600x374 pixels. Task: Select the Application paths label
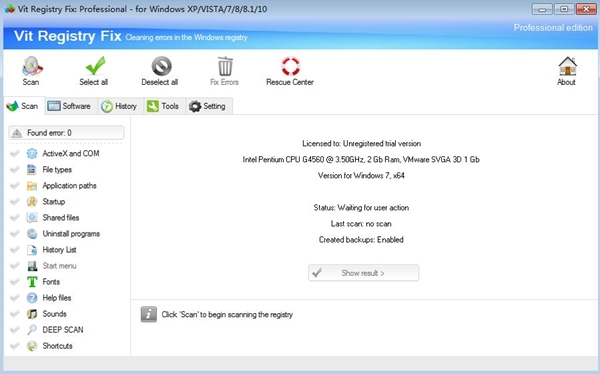click(x=69, y=186)
